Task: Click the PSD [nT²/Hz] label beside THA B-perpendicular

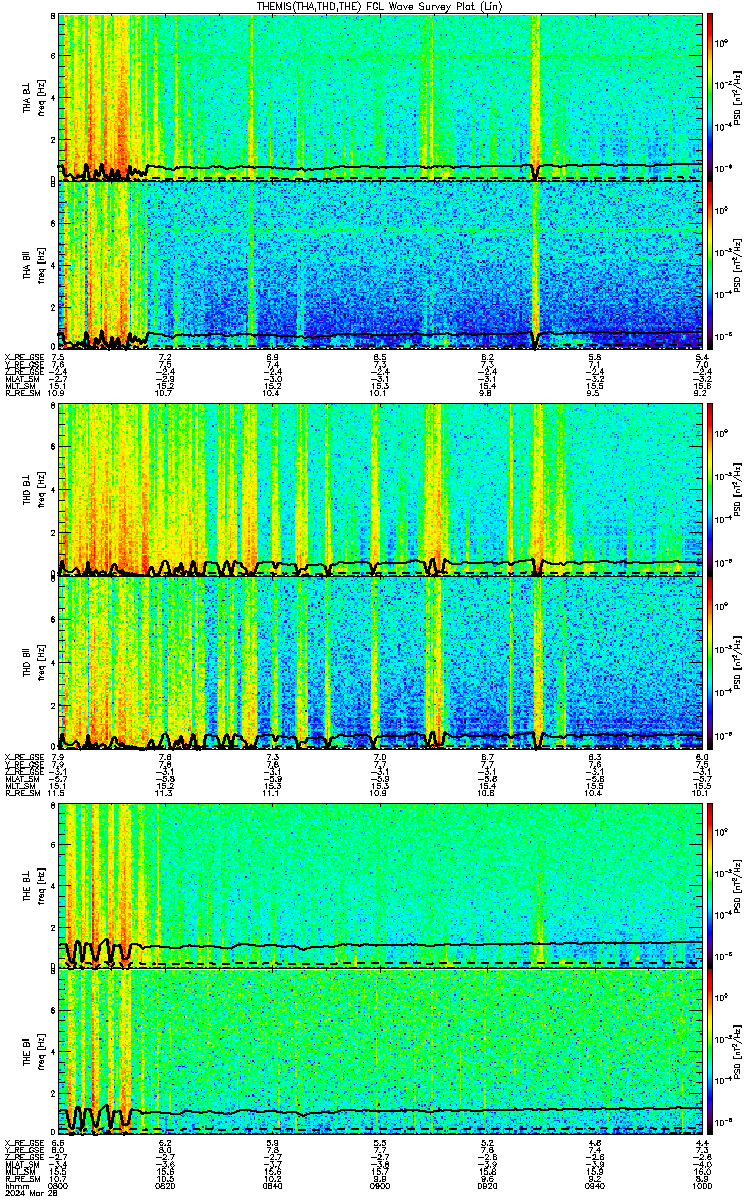Action: click(x=738, y=98)
